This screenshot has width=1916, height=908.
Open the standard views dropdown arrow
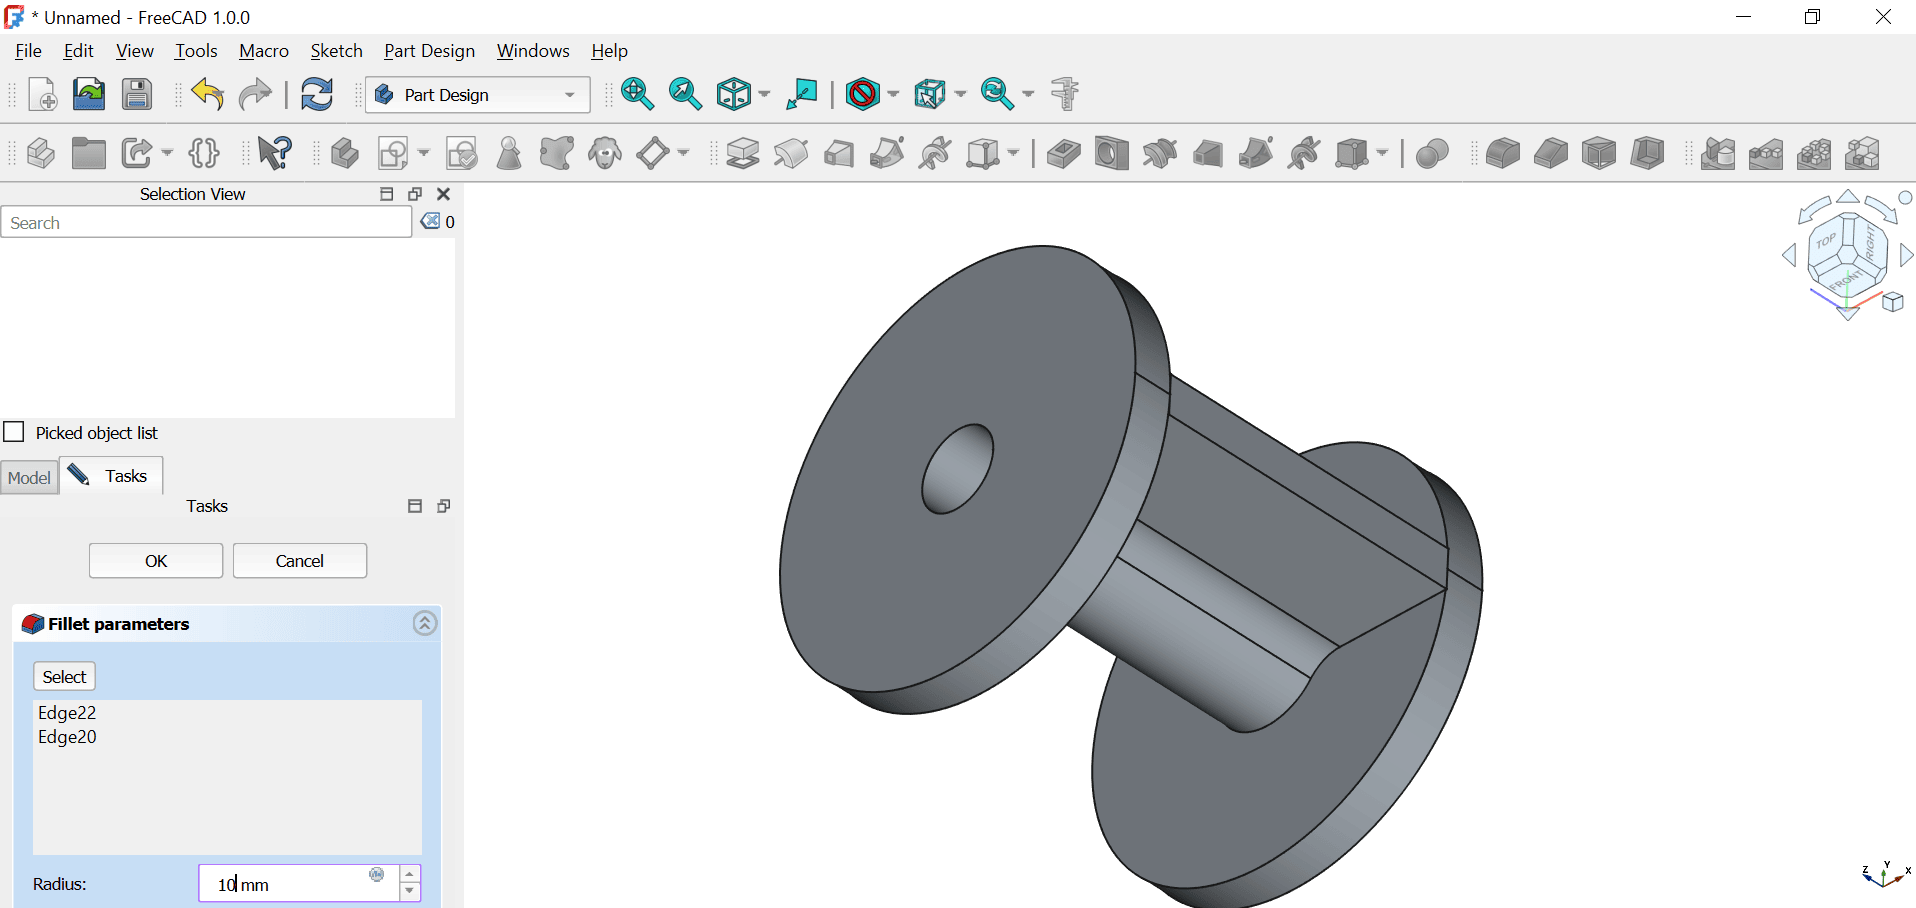pos(764,95)
